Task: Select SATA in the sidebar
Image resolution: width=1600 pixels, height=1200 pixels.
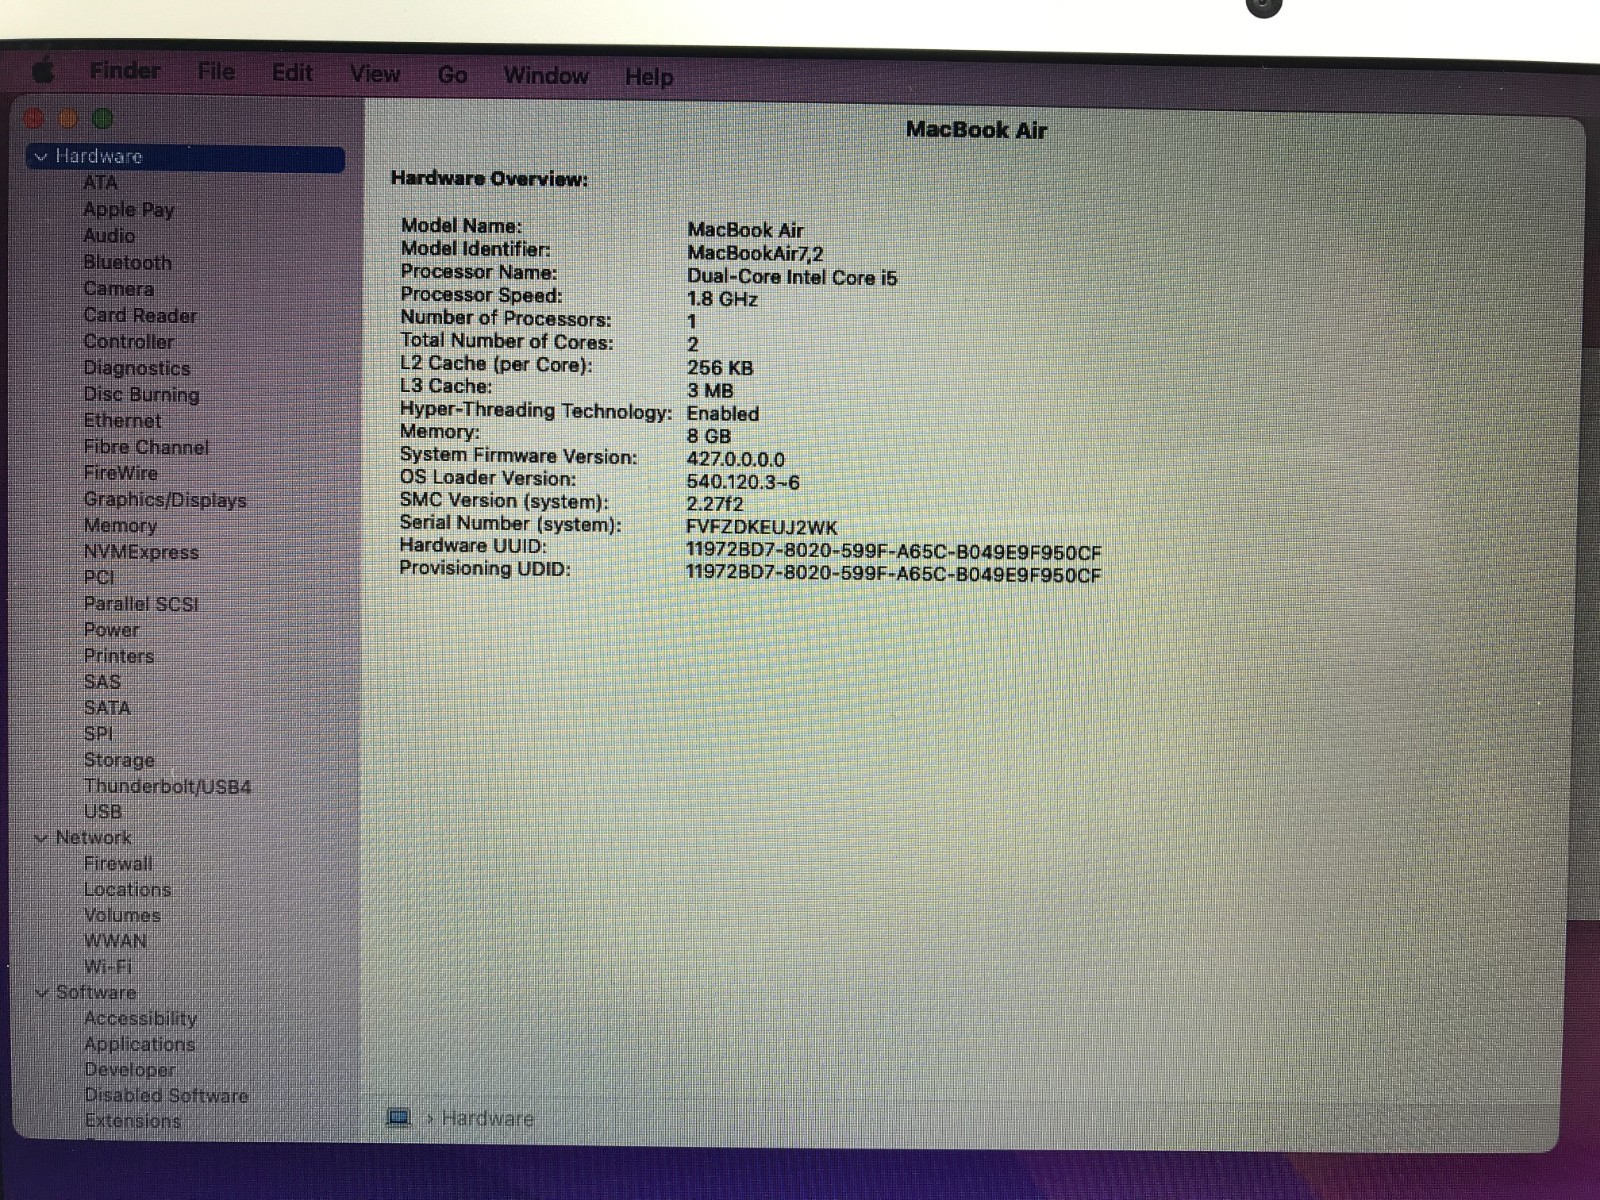Action: (x=107, y=708)
